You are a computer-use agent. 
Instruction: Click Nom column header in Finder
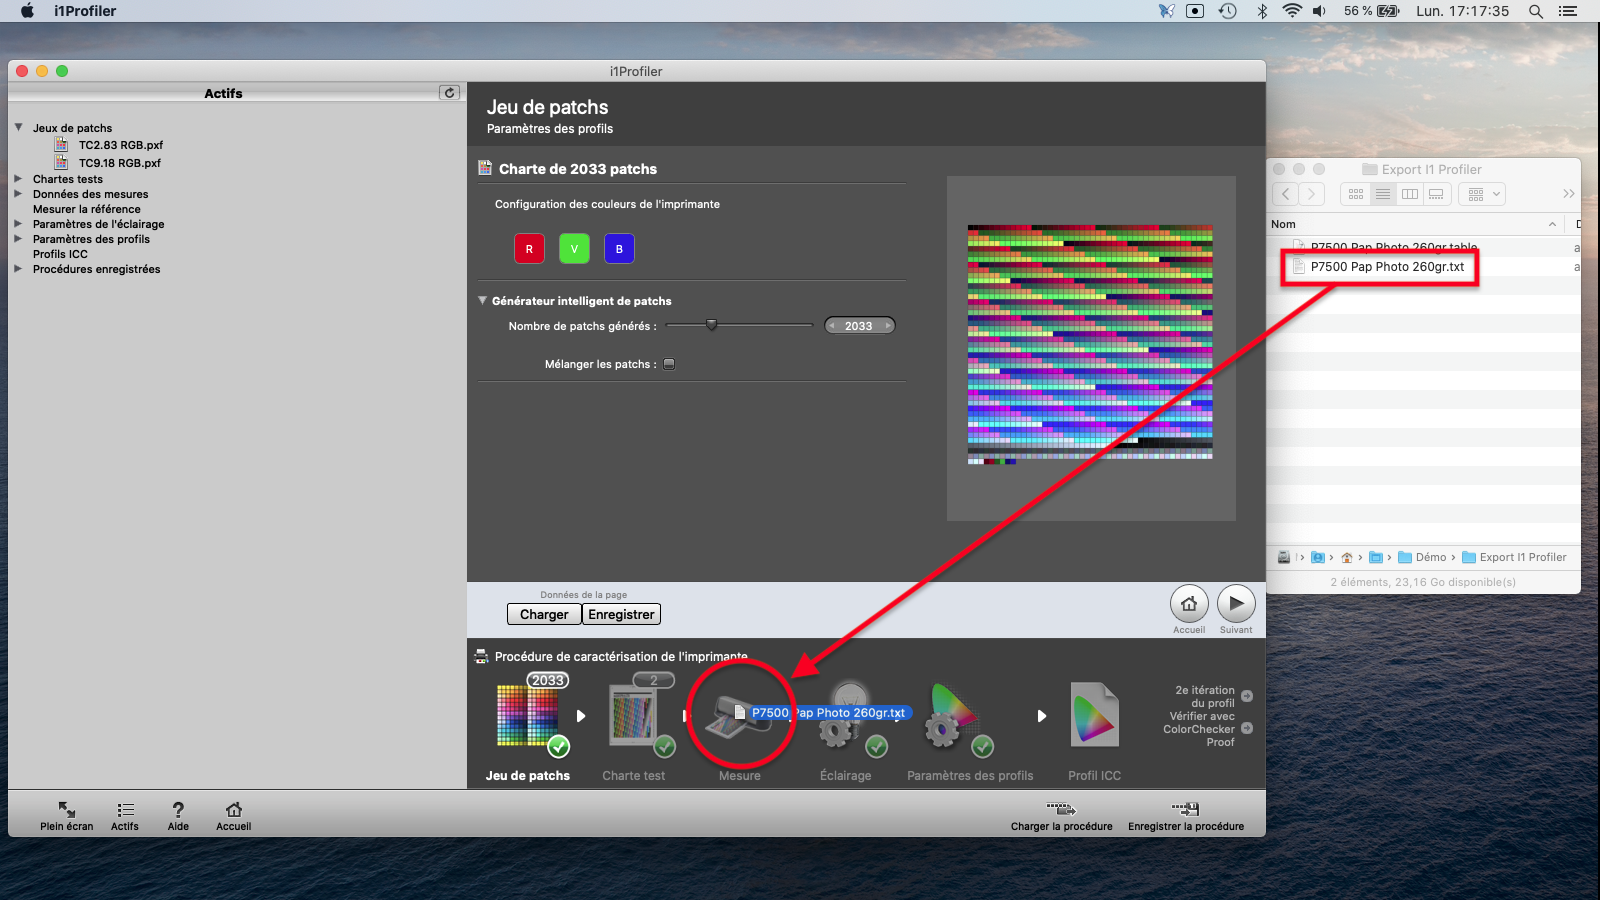[1283, 224]
